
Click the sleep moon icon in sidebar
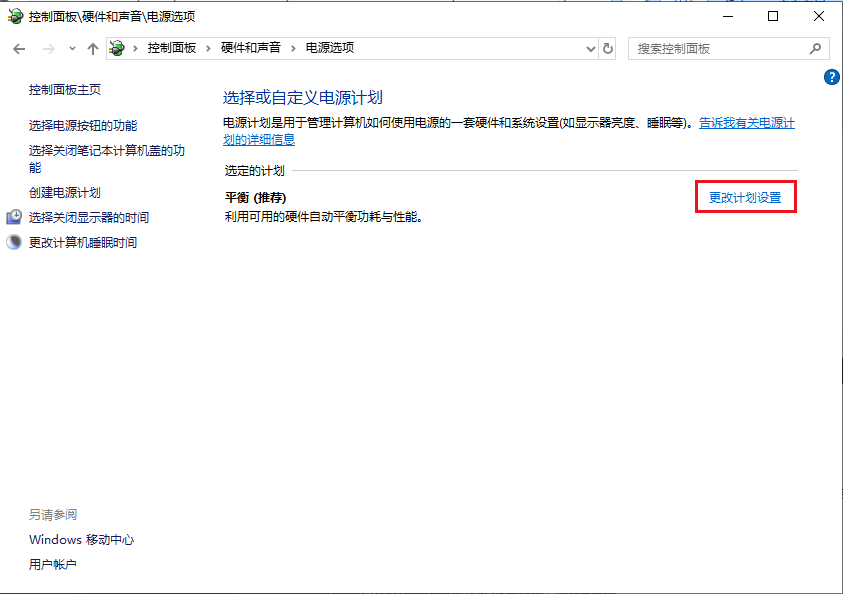click(x=14, y=242)
